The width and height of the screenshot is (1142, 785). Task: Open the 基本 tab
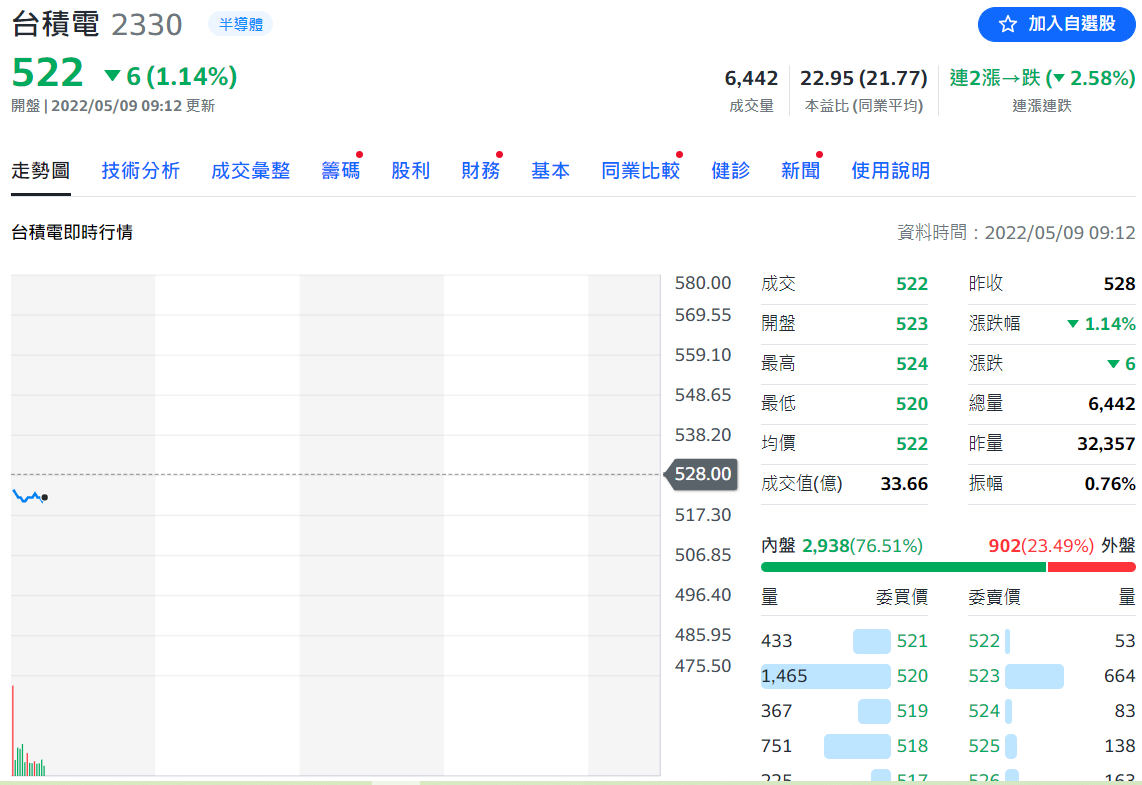pyautogui.click(x=550, y=171)
